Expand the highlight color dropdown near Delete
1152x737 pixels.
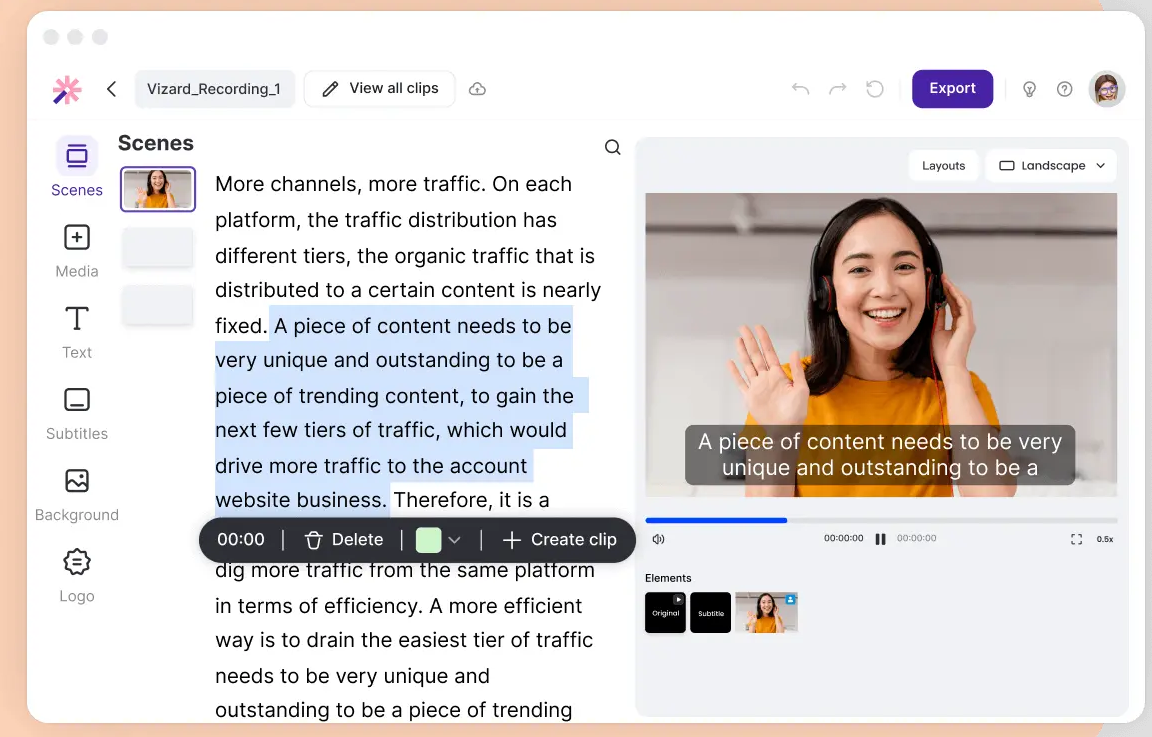(x=452, y=539)
